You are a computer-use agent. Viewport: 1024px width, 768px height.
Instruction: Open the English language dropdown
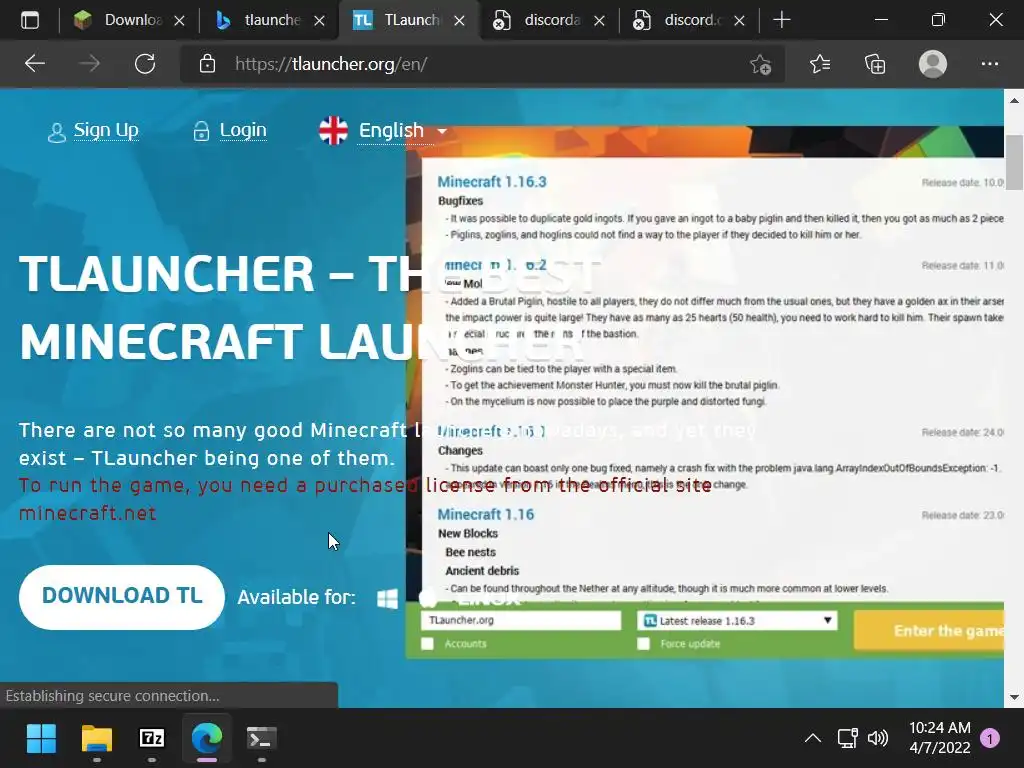[402, 131]
